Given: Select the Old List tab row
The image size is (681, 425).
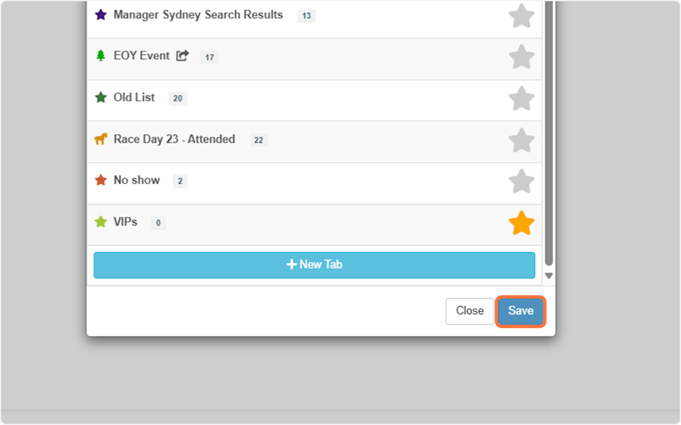Looking at the screenshot, I should click(314, 100).
